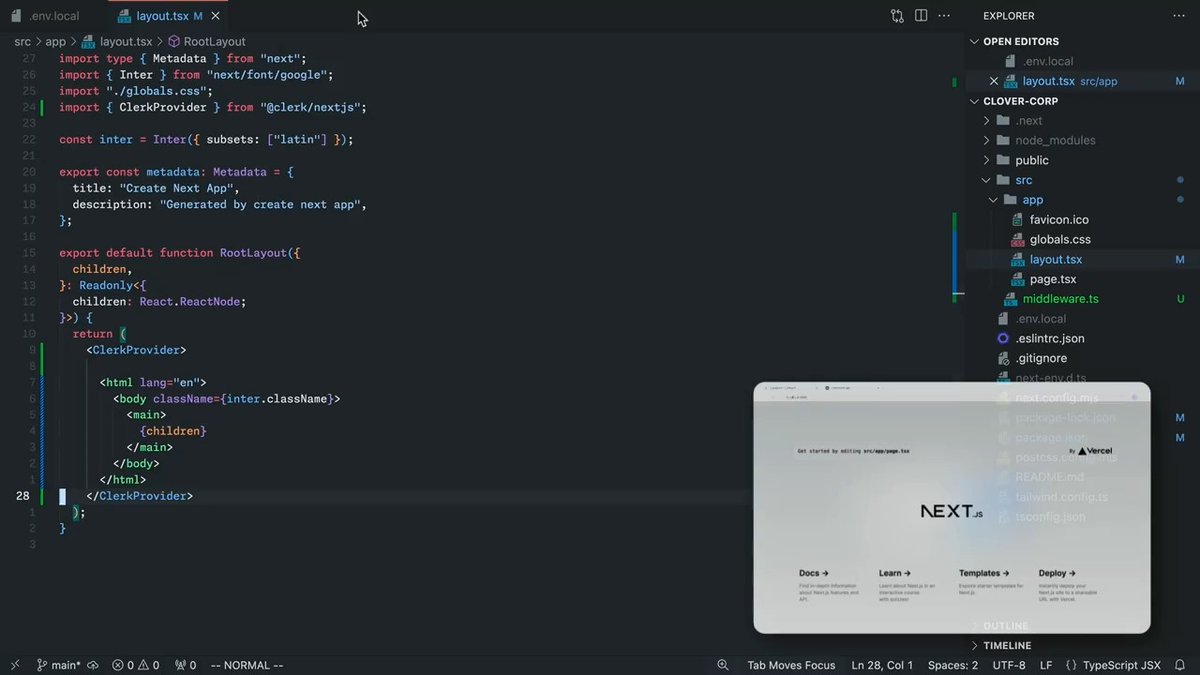1200x675 pixels.
Task: Click the title "Create Next App" line in the code
Action: pos(156,188)
